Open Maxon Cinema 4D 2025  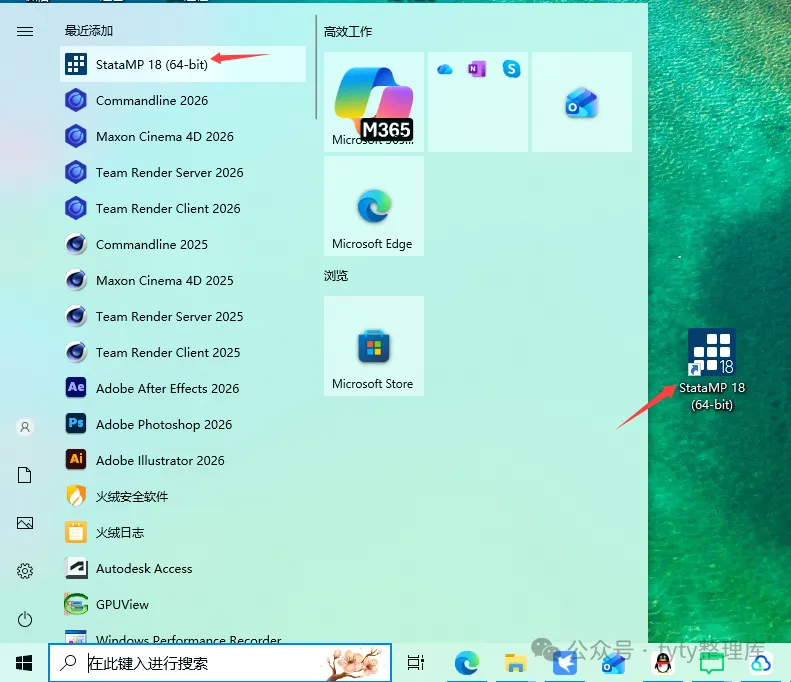click(x=183, y=280)
